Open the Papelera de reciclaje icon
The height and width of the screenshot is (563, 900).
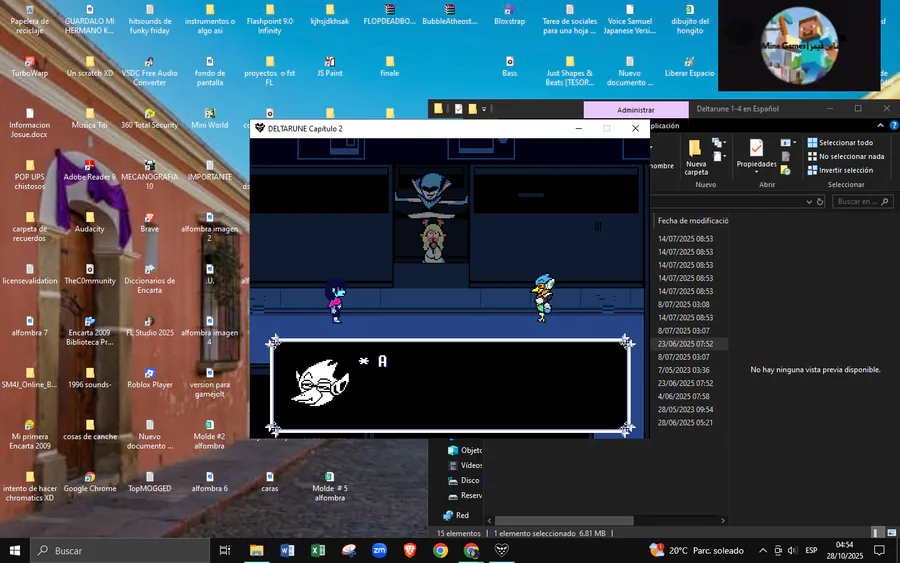pos(29,20)
